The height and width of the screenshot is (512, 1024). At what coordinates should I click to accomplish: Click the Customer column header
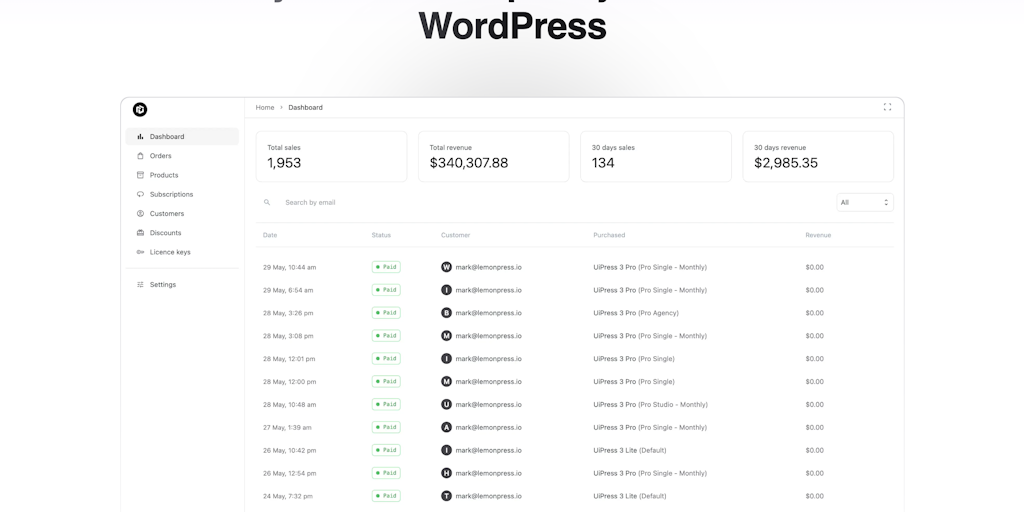click(x=455, y=235)
